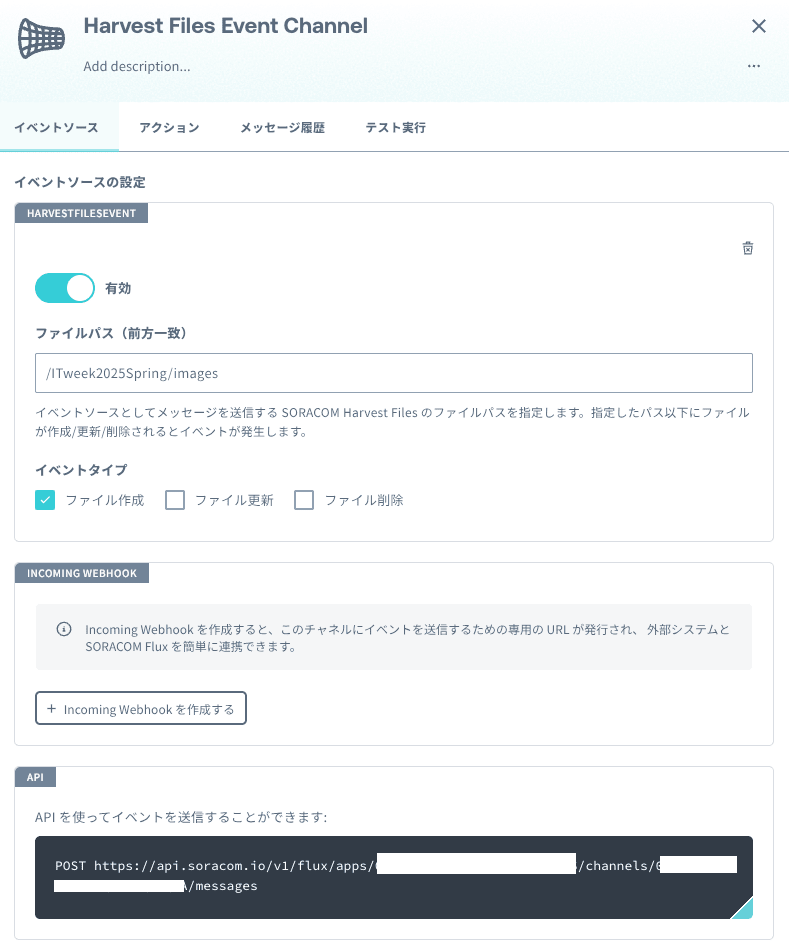
Task: Click the イベントソースの設定 heading
Action: click(x=80, y=182)
